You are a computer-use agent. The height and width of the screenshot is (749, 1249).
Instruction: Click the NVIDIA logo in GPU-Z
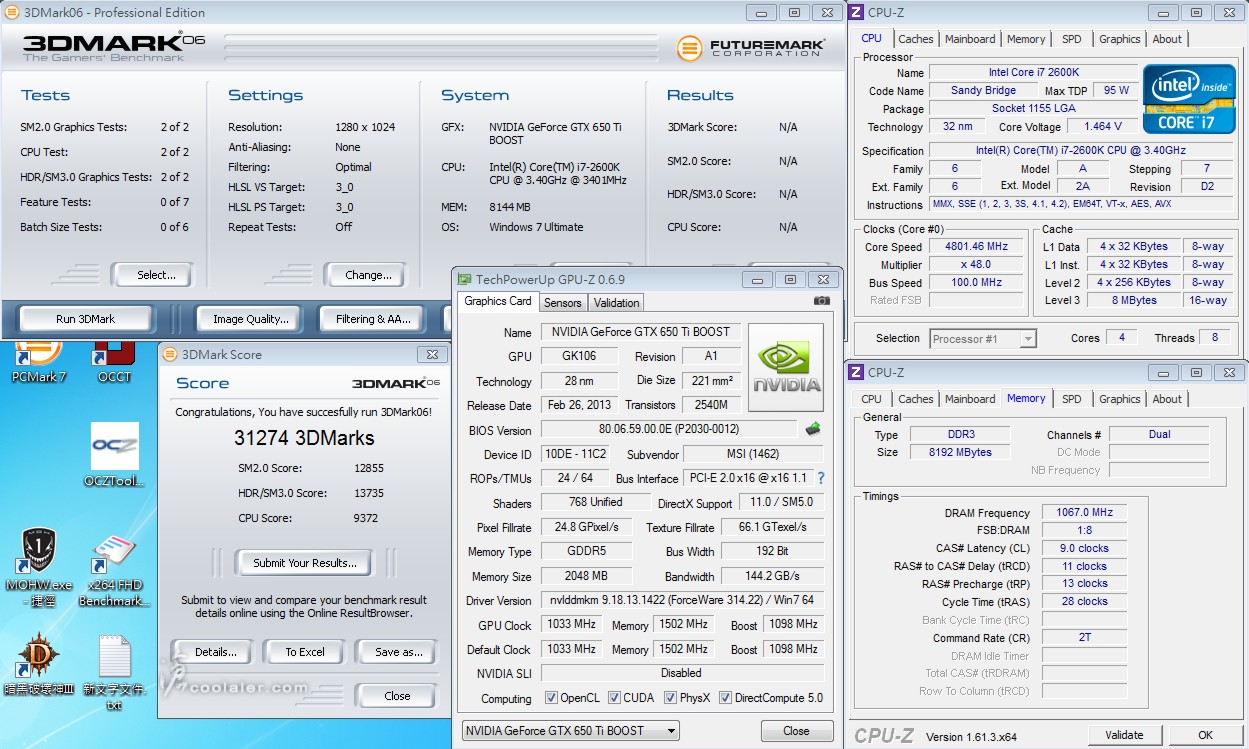pyautogui.click(x=786, y=366)
